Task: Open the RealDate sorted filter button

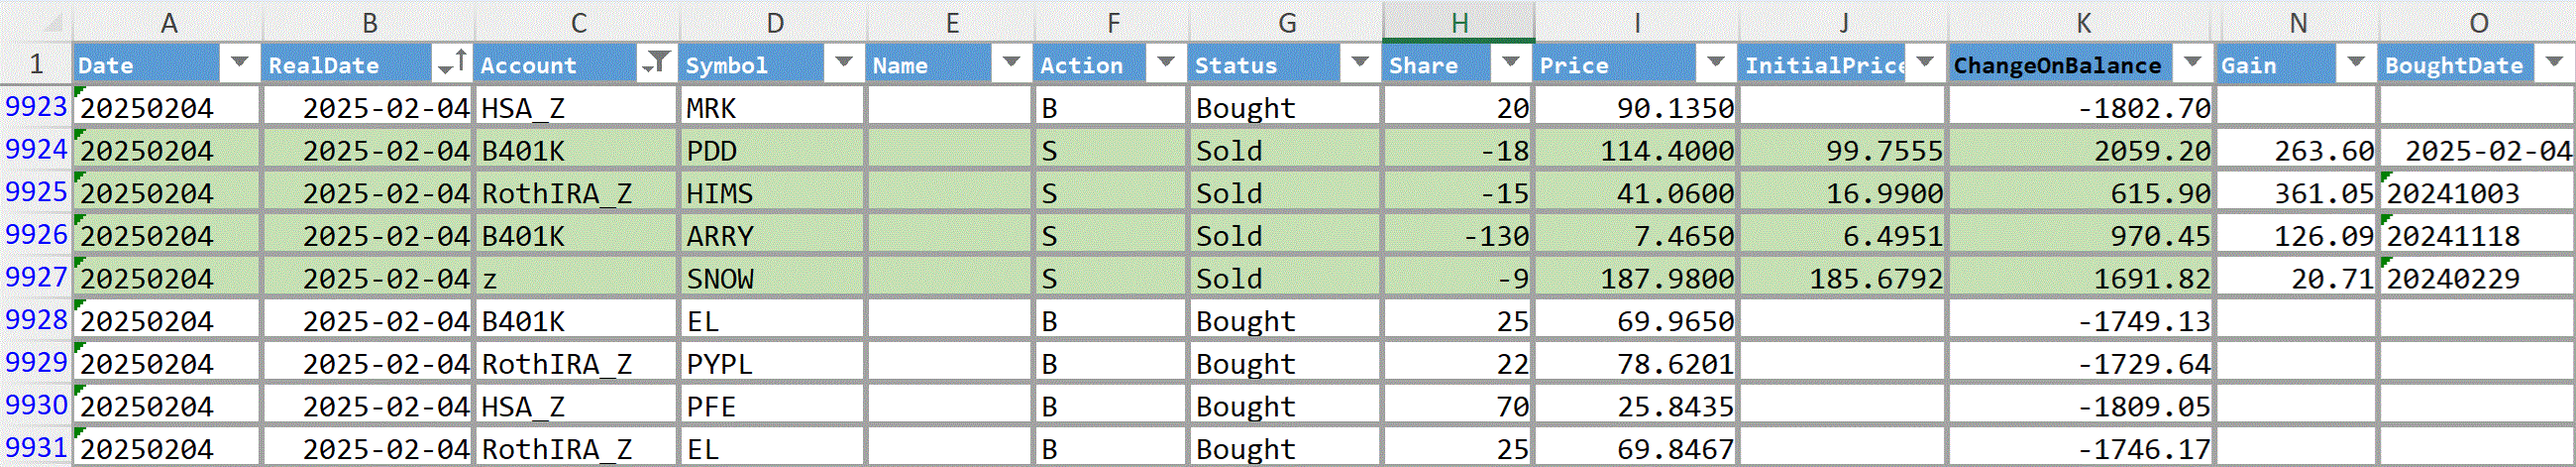Action: 452,64
